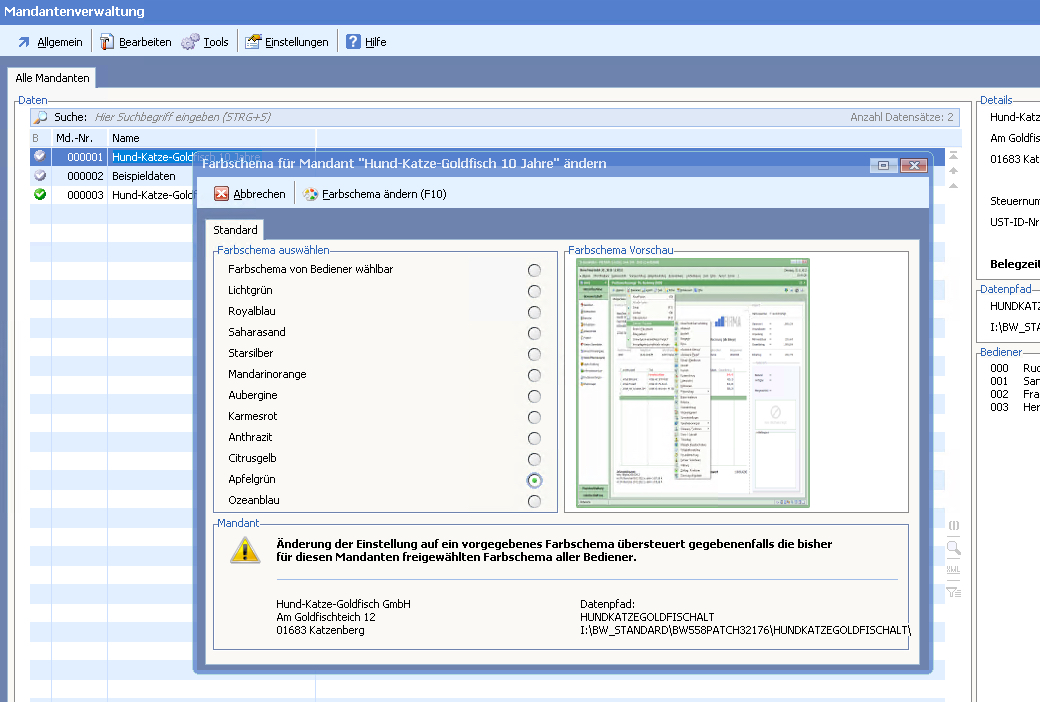Open Tools via the gears icon

click(190, 42)
